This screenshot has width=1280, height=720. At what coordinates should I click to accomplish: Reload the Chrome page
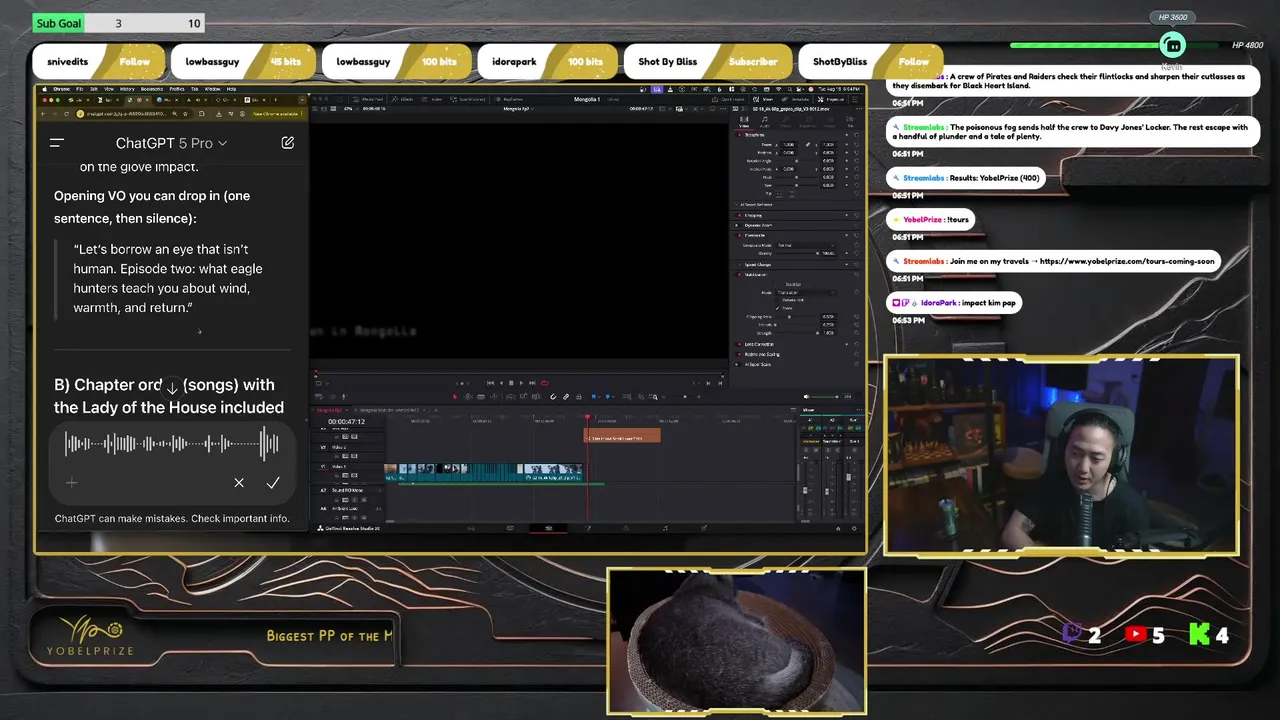pos(66,114)
